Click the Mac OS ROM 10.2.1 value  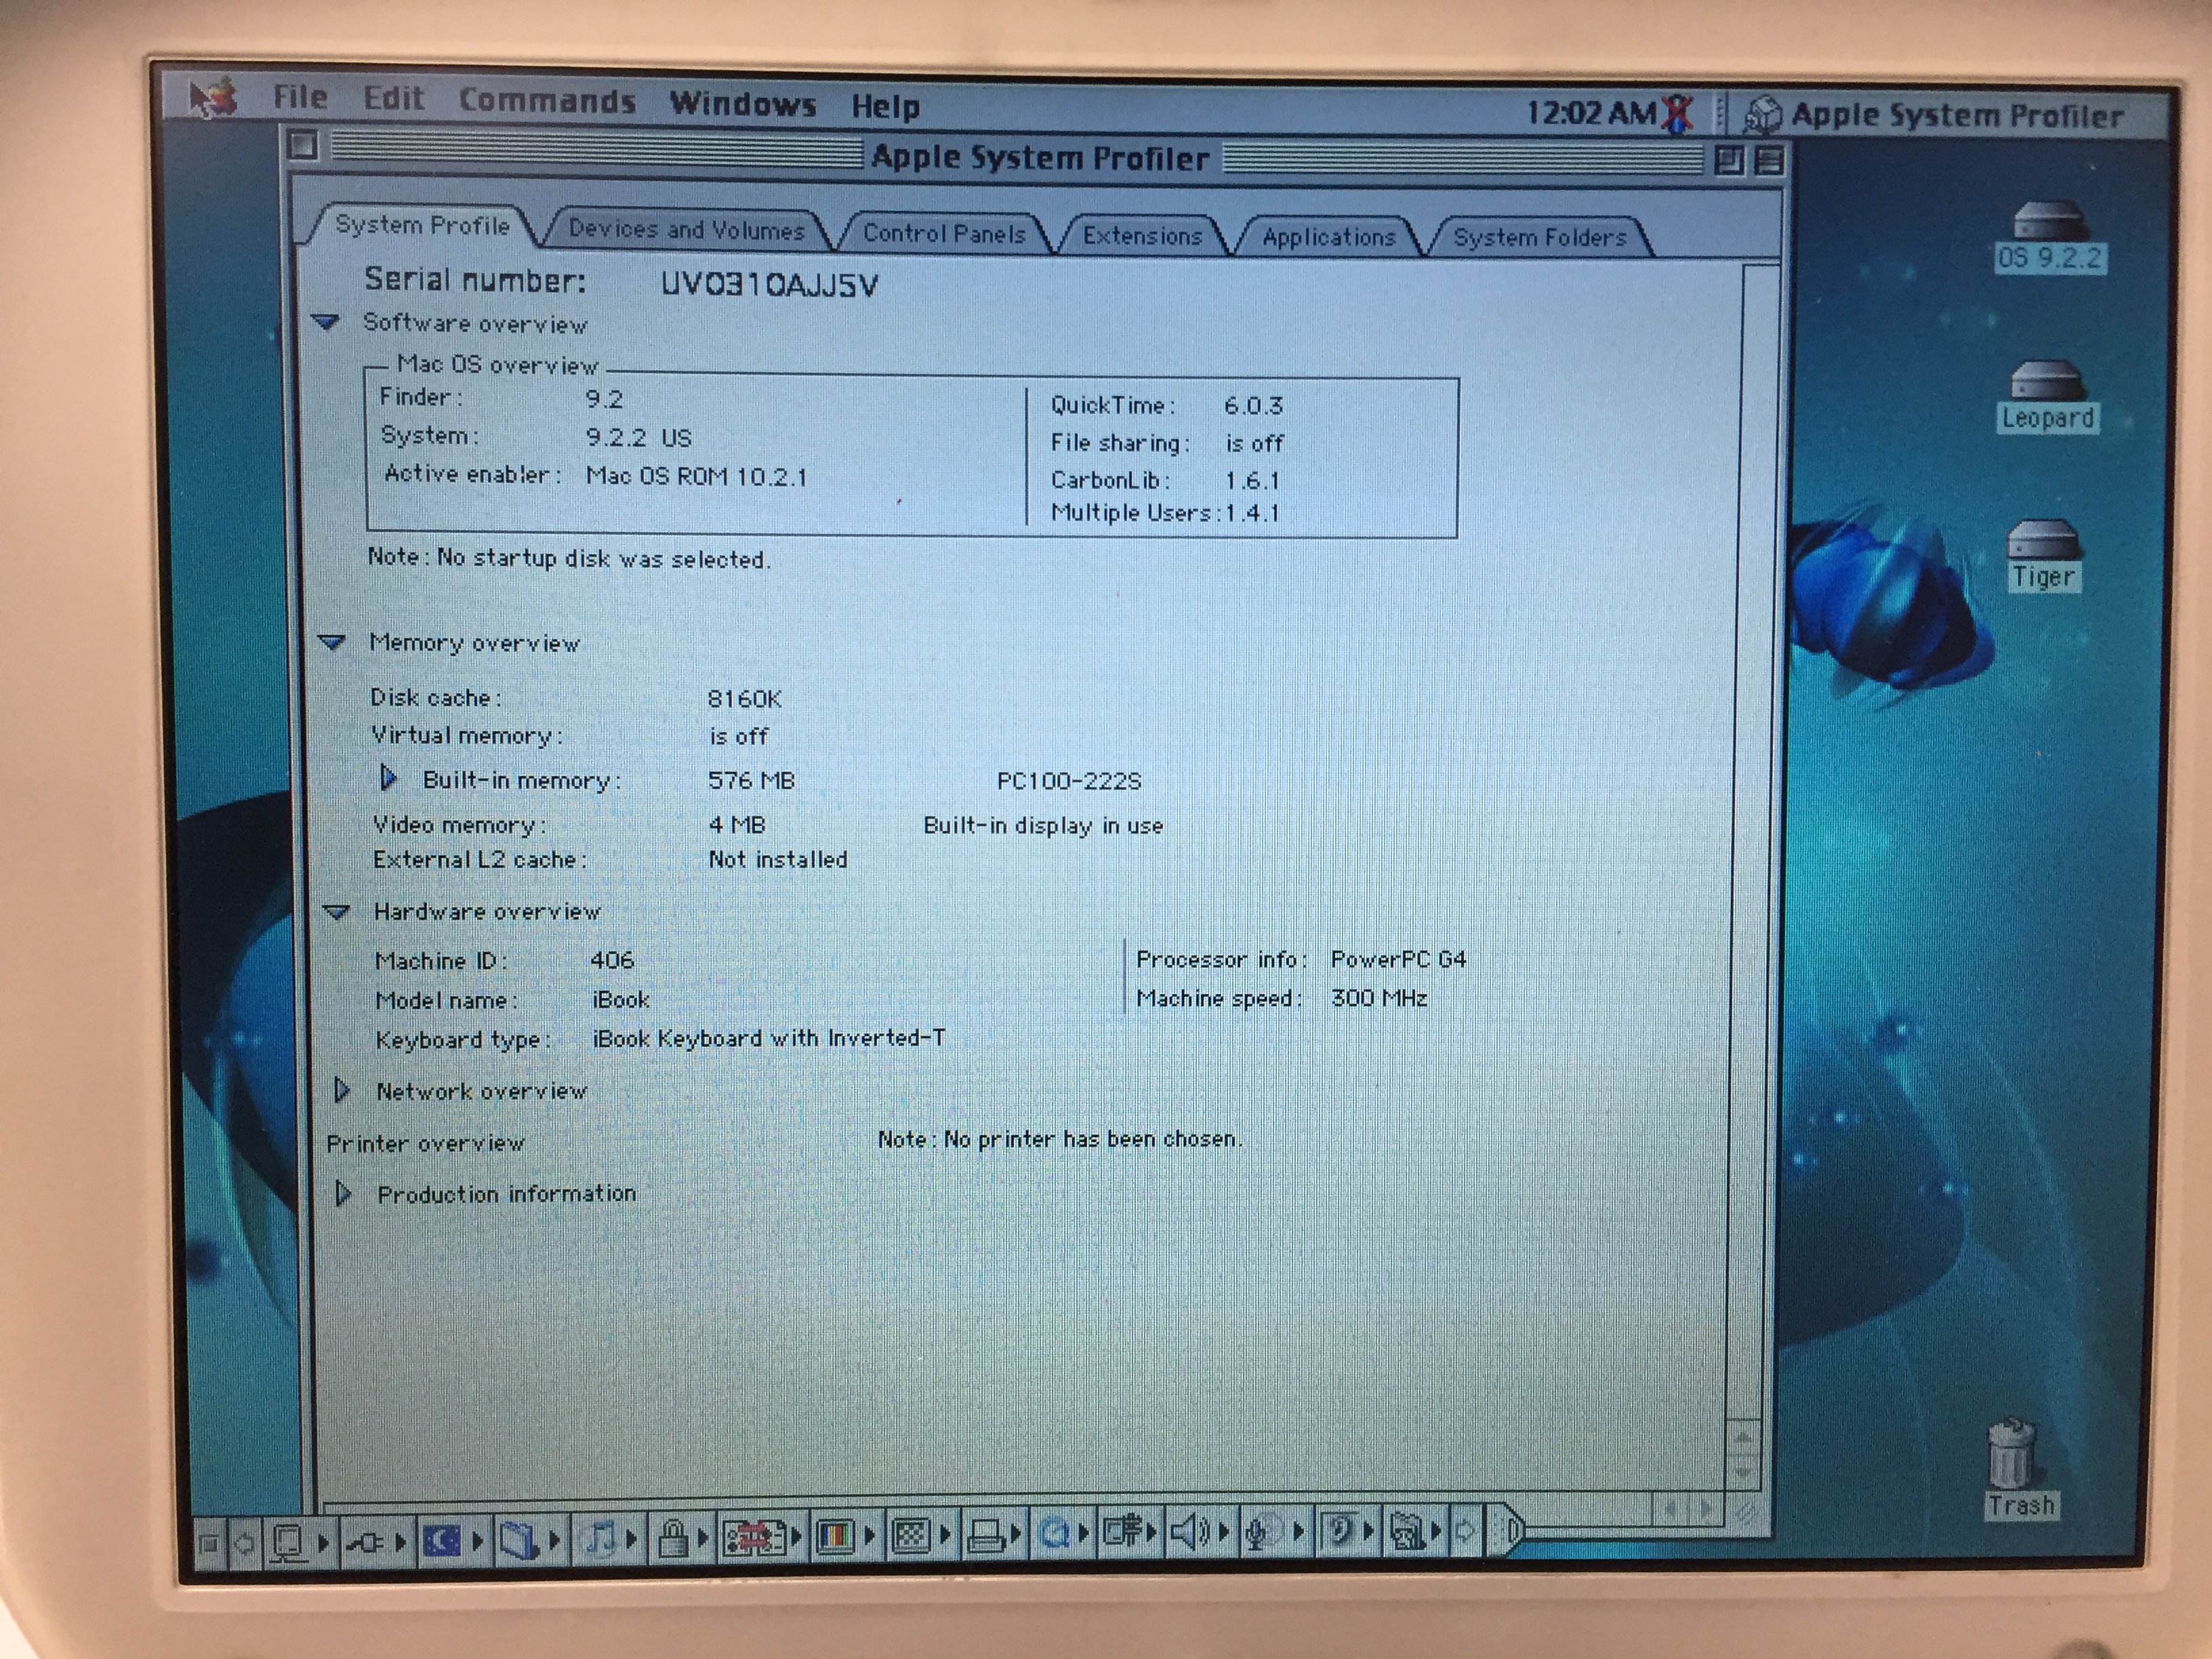pos(696,476)
